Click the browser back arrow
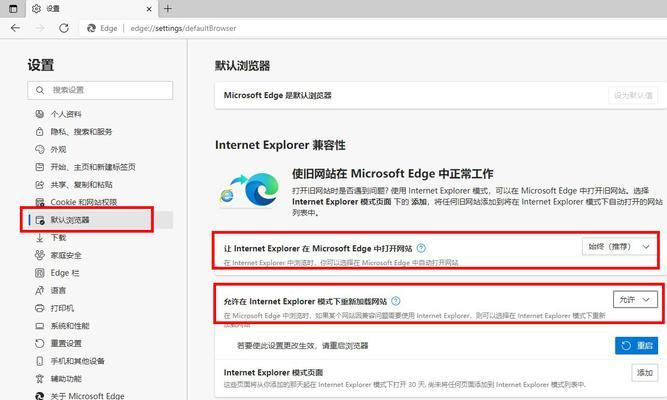 coord(15,28)
